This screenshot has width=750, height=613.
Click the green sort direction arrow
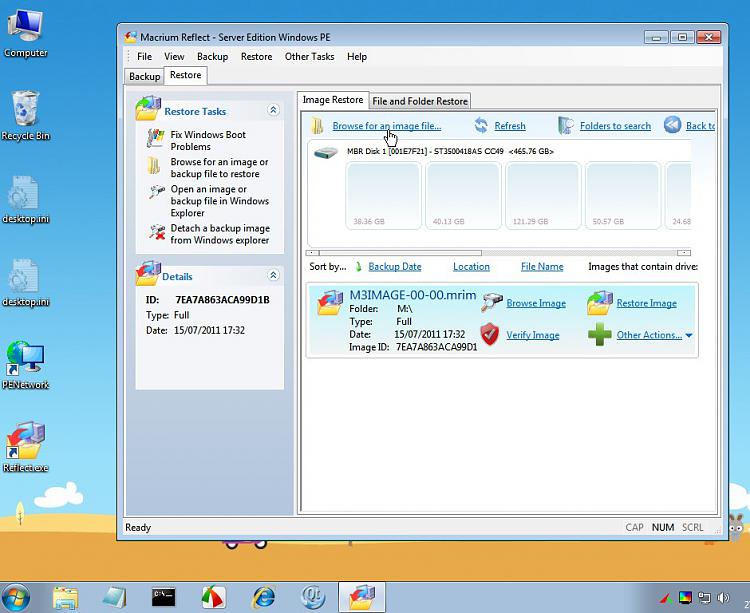pyautogui.click(x=358, y=267)
